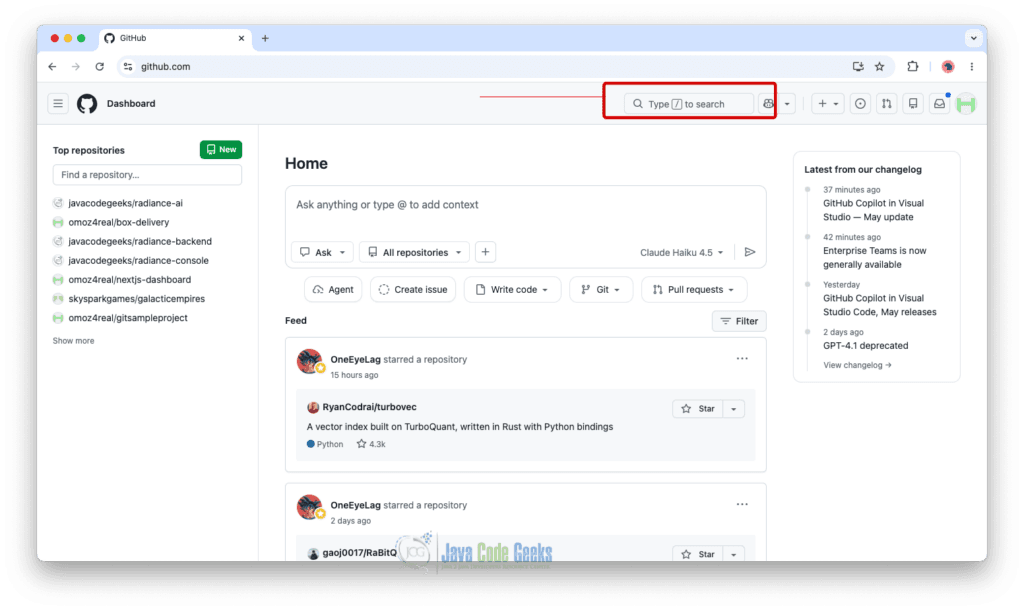Click the plus add context button

(x=485, y=252)
